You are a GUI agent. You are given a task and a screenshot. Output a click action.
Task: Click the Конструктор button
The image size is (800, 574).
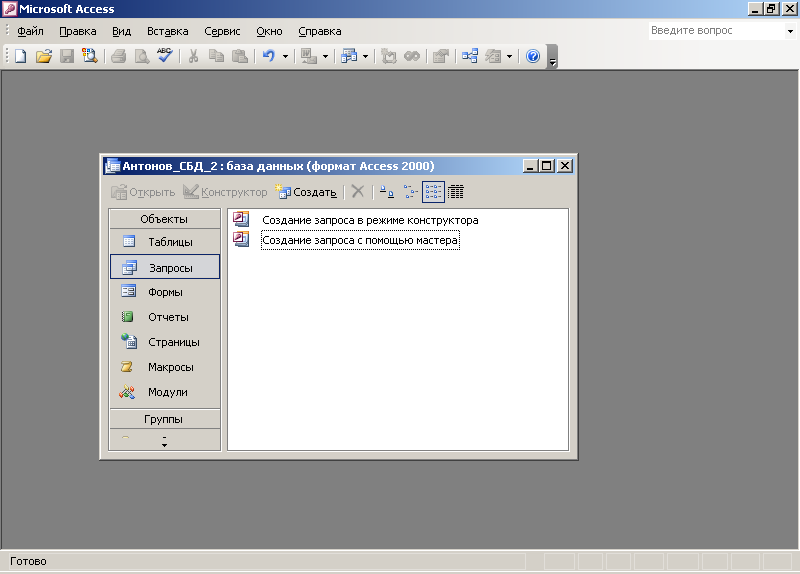coord(225,192)
